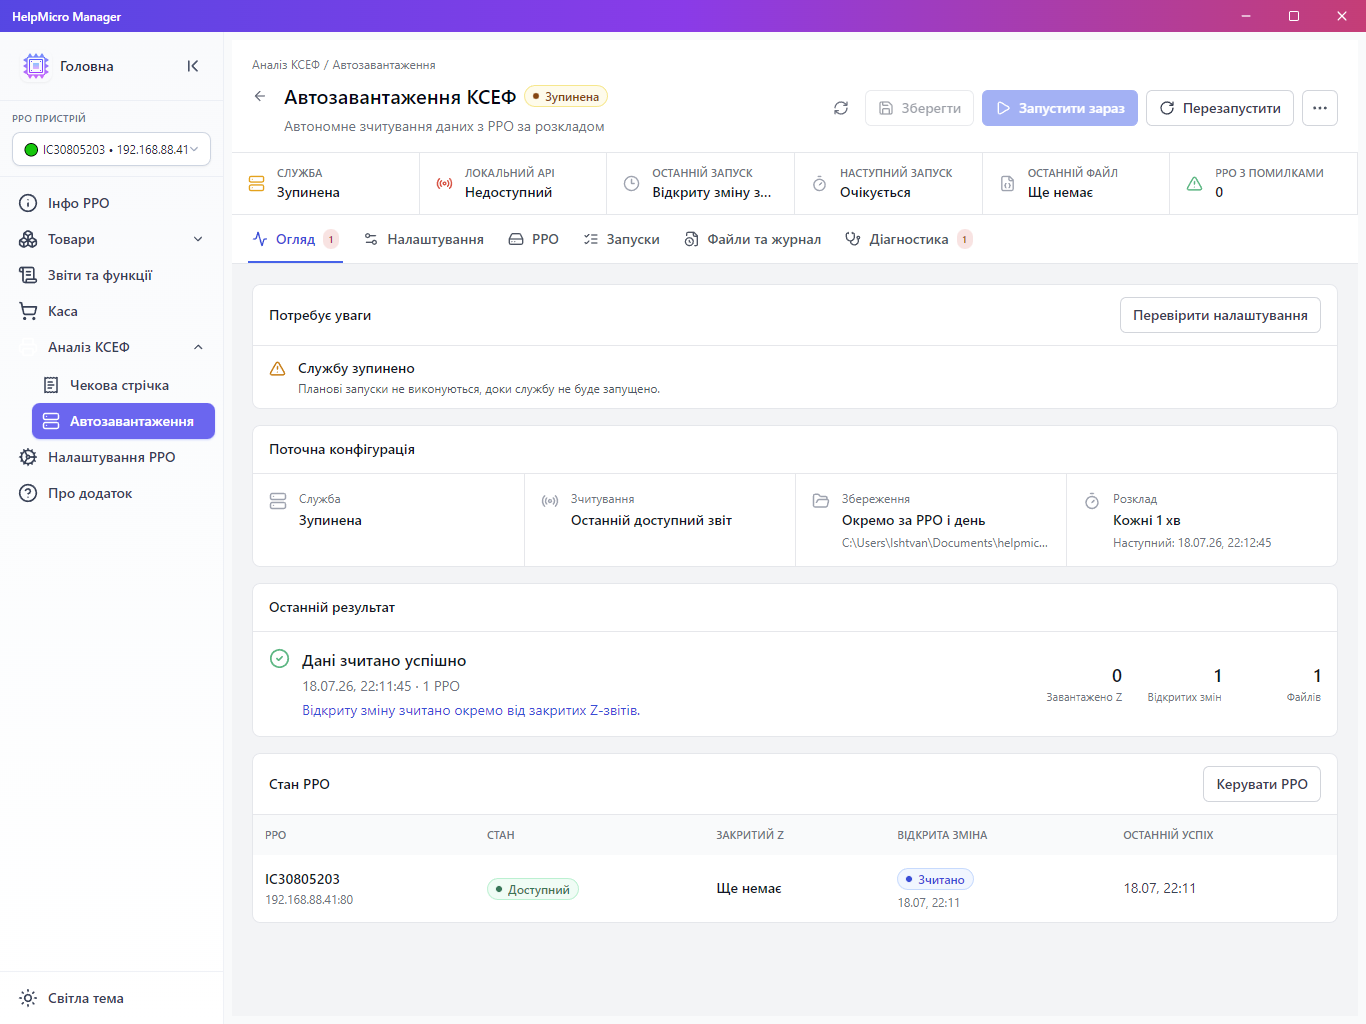The image size is (1366, 1024).
Task: Click the Зчитування broadcast icon in configuration
Action: click(x=550, y=500)
